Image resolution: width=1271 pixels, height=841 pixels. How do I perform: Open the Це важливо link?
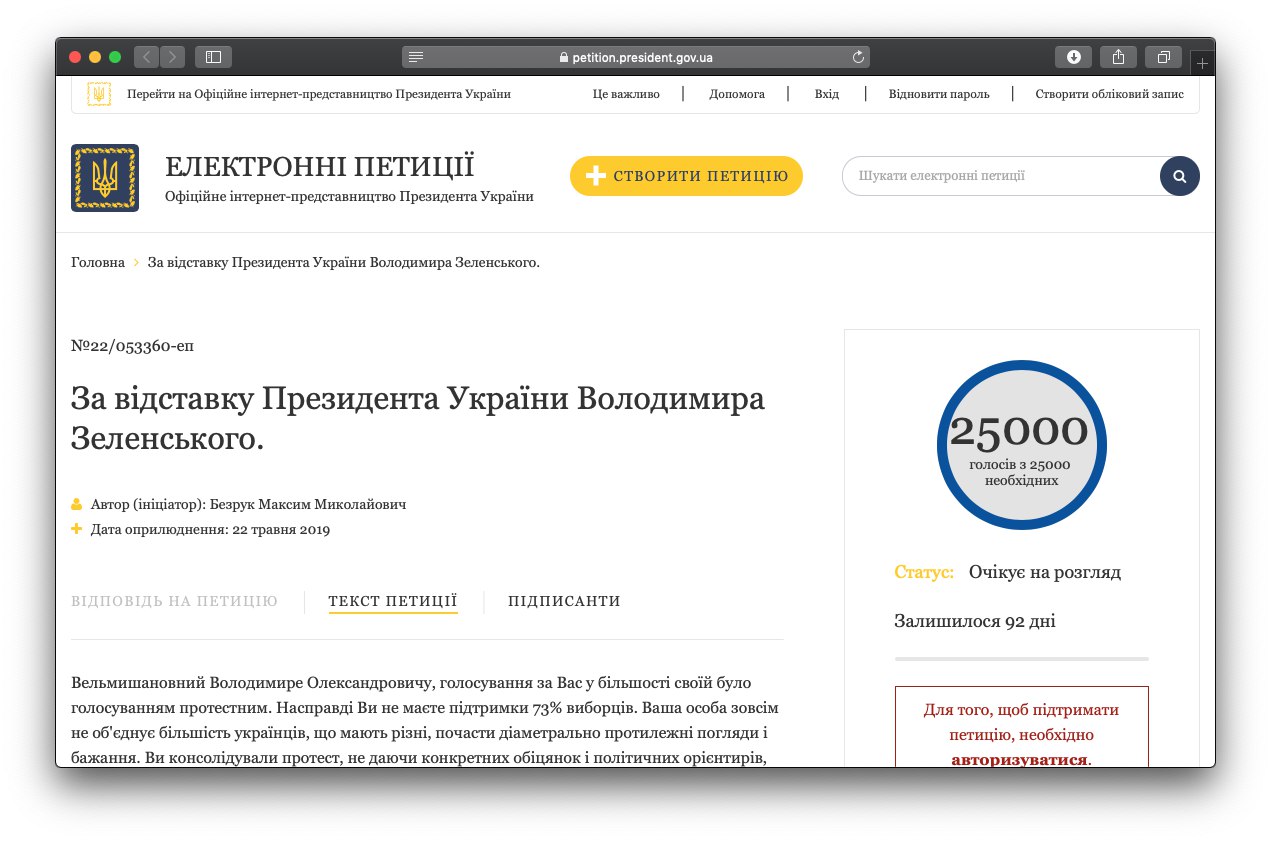click(x=626, y=94)
